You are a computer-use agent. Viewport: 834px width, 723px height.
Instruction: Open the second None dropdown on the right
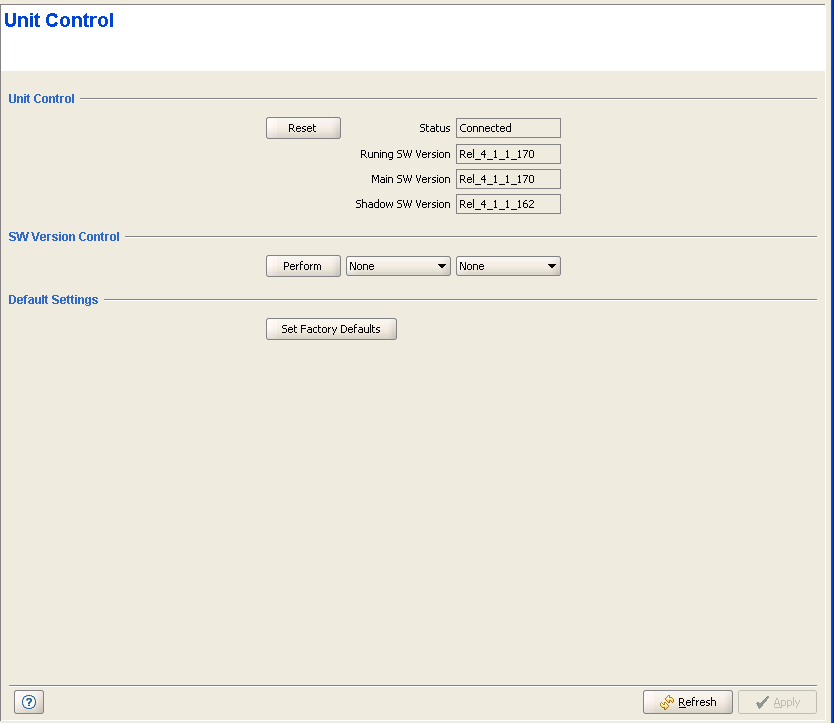(x=508, y=266)
